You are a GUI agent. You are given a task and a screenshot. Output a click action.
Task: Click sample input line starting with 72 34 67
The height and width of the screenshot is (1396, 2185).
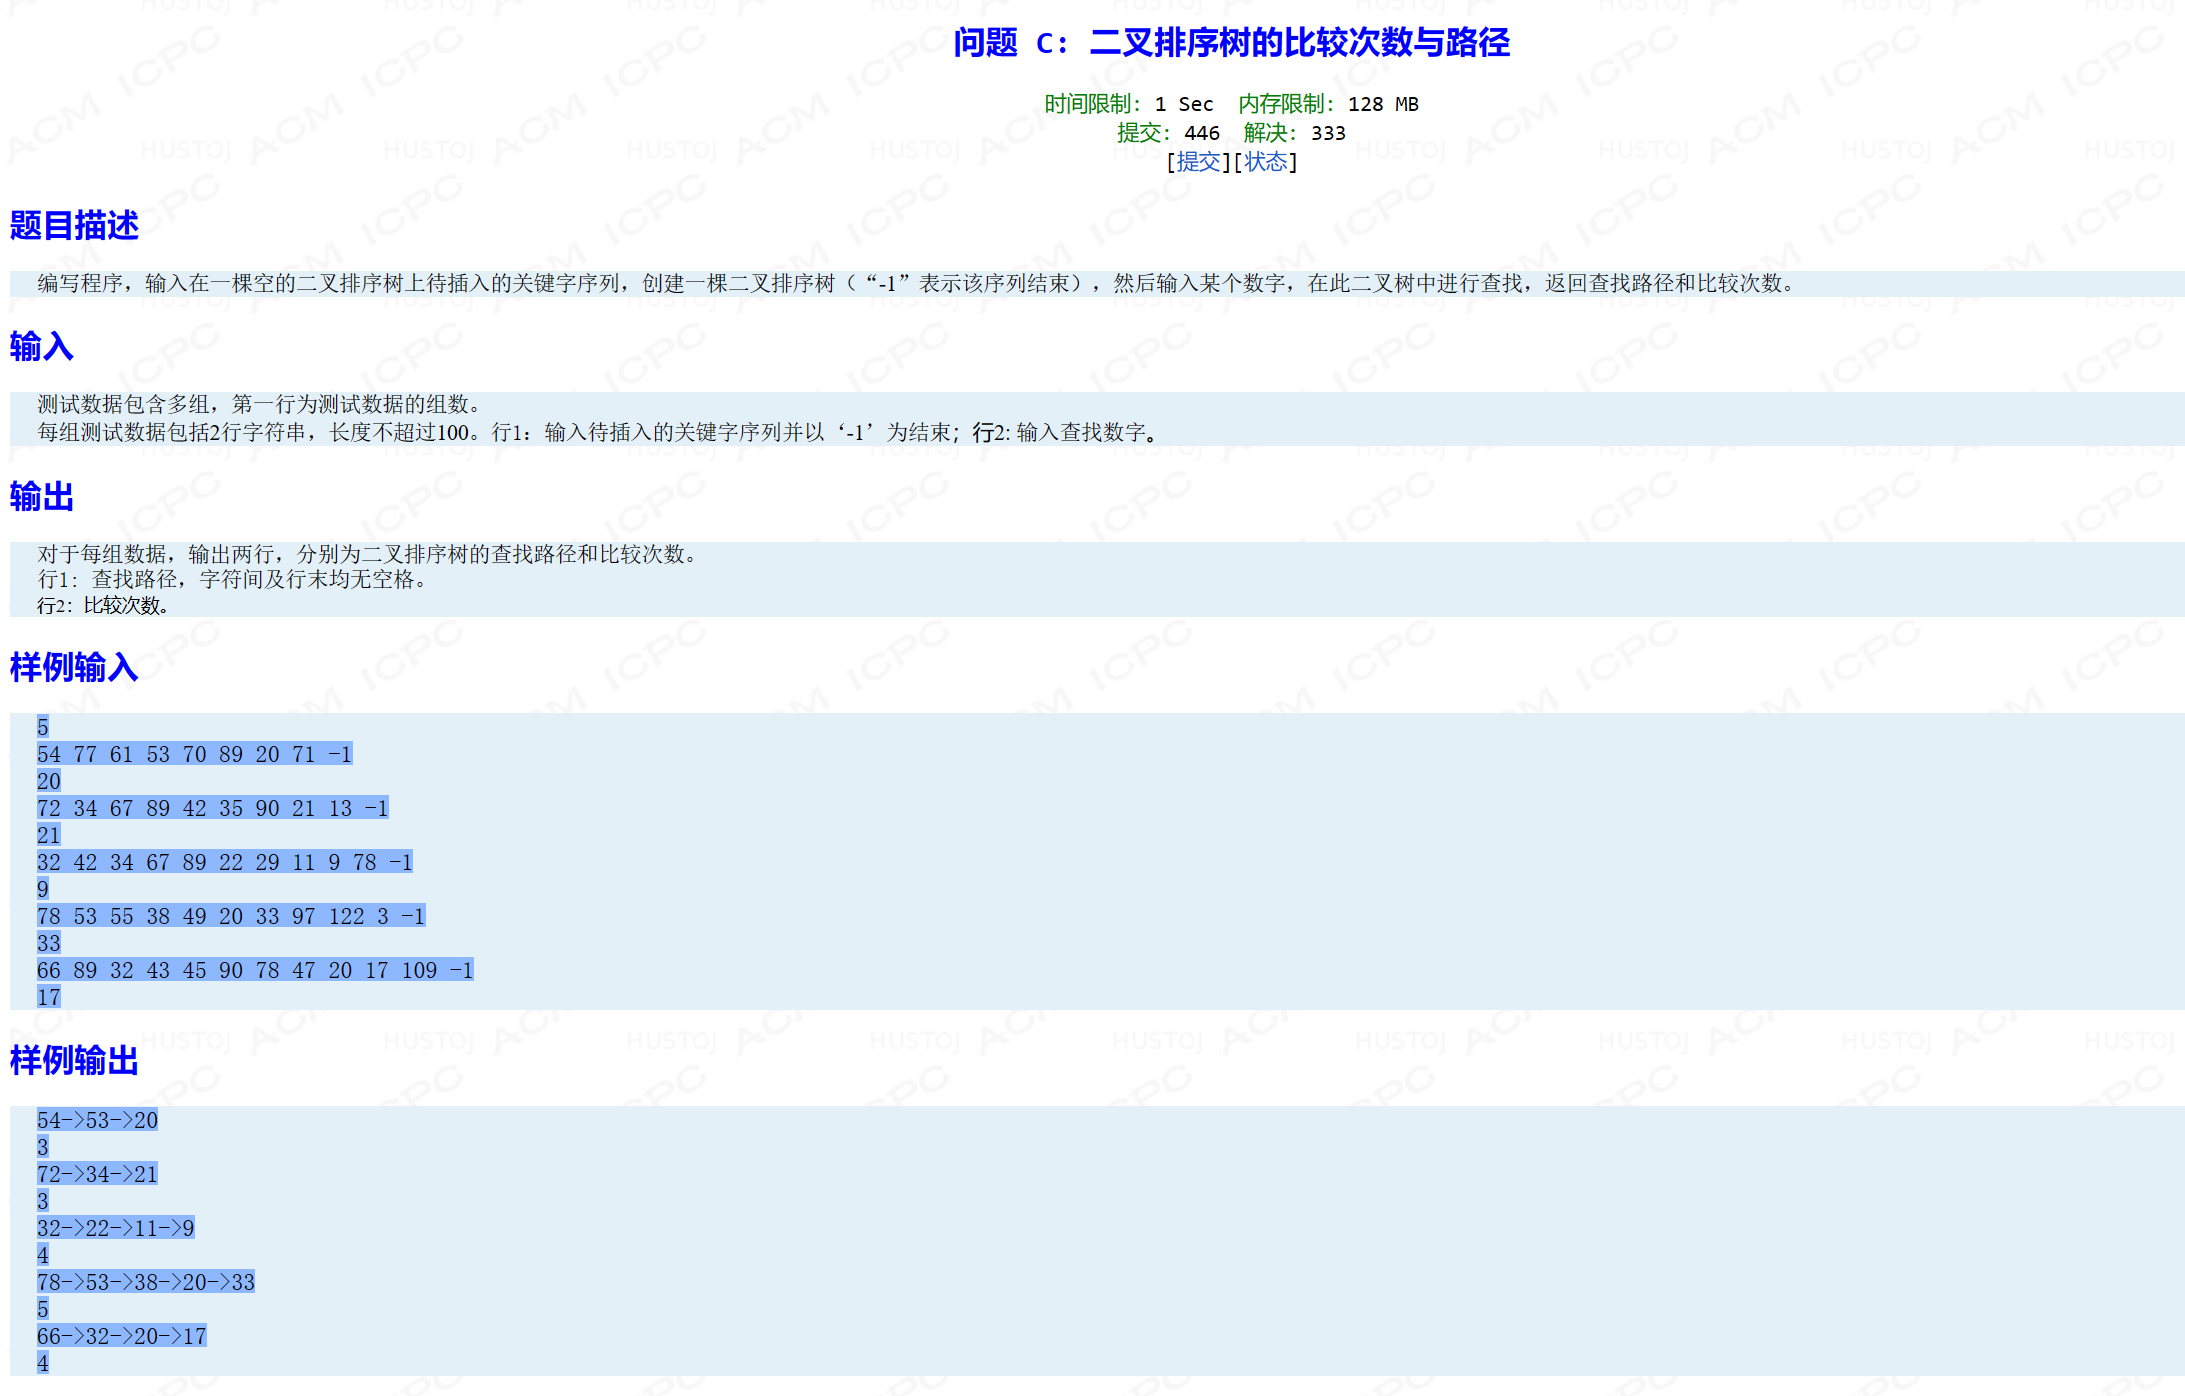click(x=212, y=809)
